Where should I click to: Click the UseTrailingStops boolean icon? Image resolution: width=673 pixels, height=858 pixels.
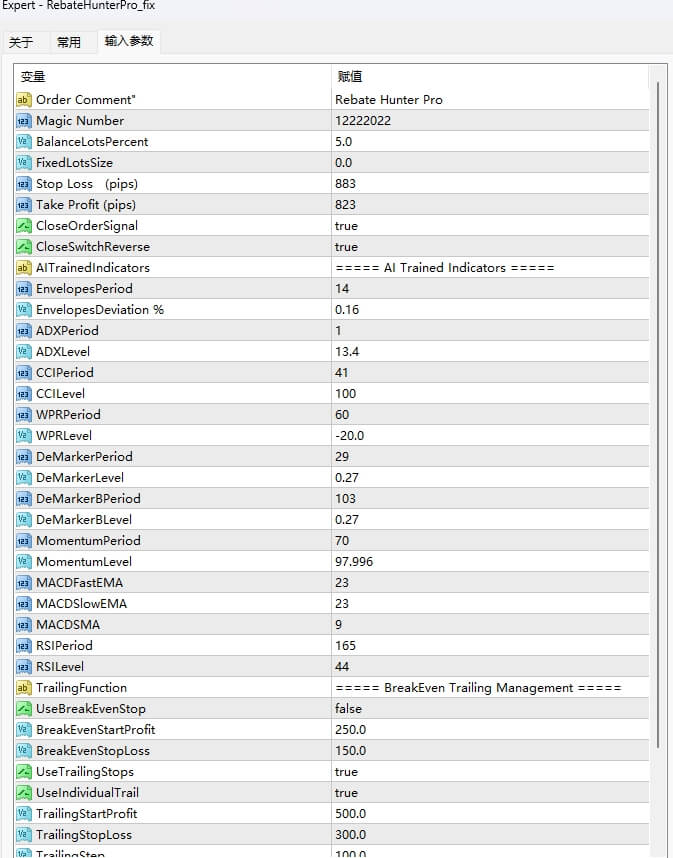[24, 772]
